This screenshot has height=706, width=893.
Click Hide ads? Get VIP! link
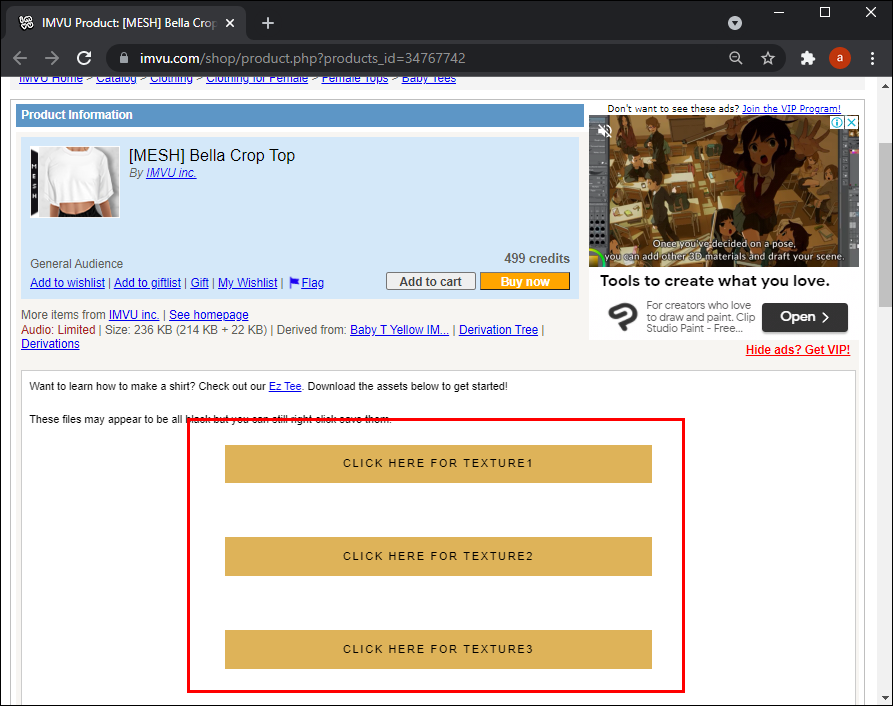coord(797,350)
